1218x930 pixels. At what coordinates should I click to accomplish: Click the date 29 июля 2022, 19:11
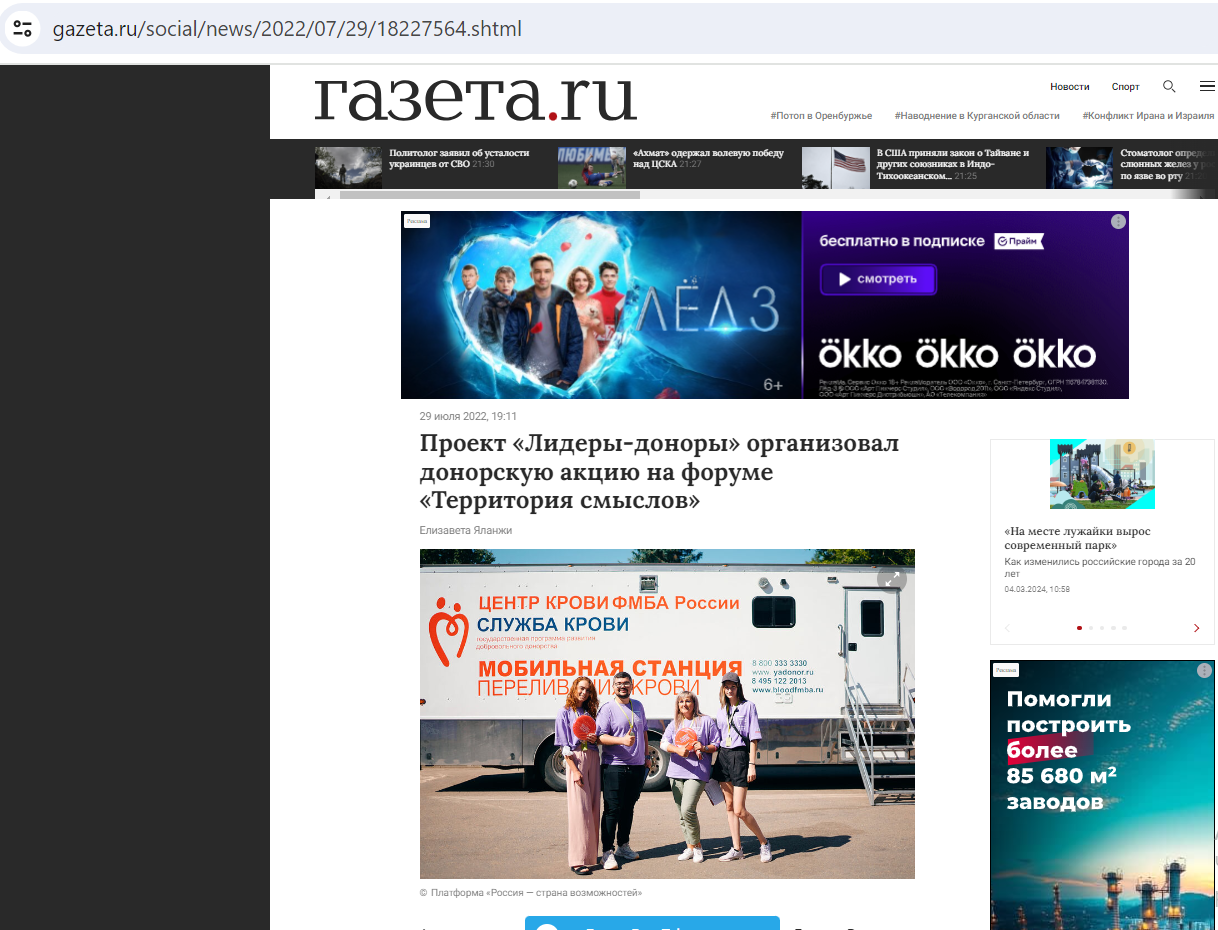468,416
